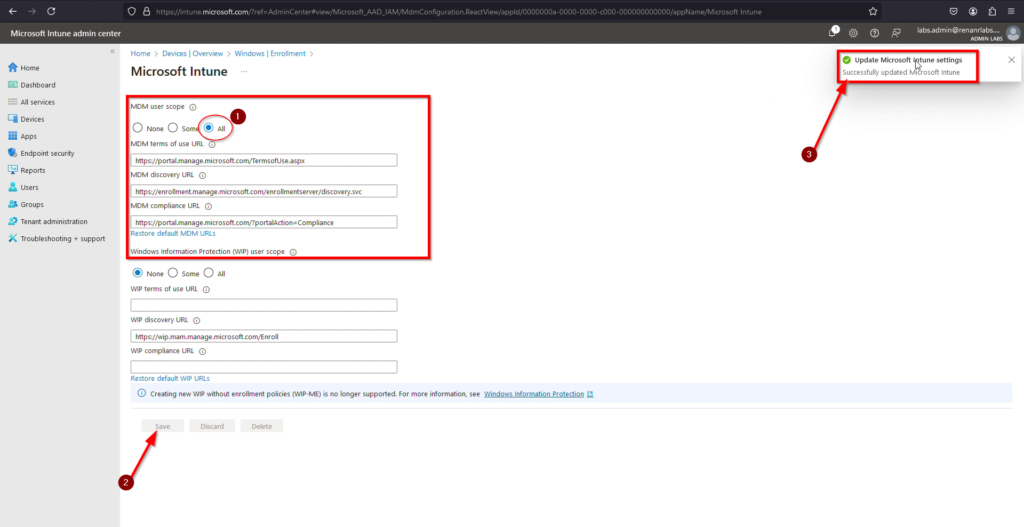
Task: Click info icon beside WIP discovery URL
Action: pos(197,321)
